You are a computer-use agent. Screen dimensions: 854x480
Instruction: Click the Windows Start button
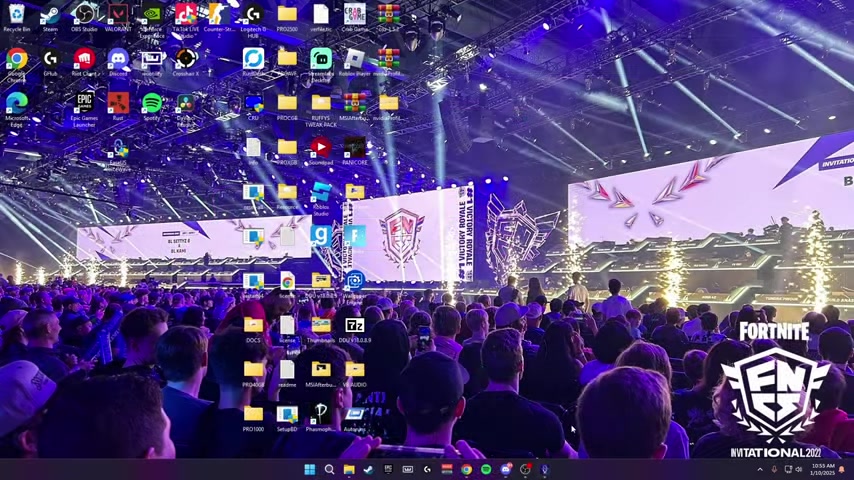[x=309, y=469]
